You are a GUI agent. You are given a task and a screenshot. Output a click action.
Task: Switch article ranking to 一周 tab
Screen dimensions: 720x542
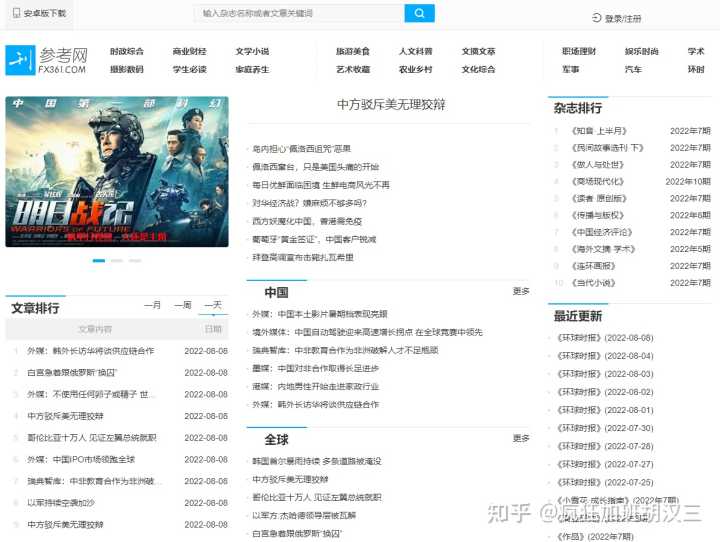pos(183,305)
